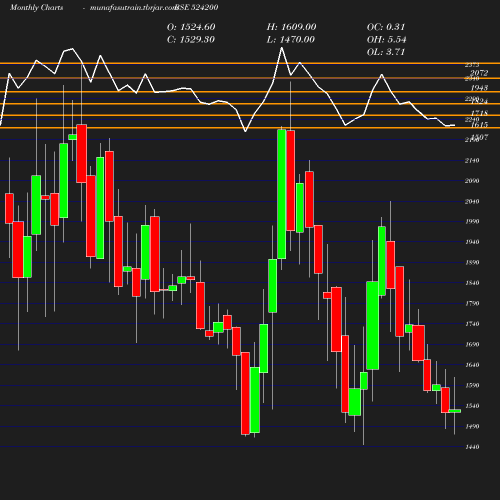Click the 1640 price axis label
The width and height of the screenshot is (500, 500).
472,365
